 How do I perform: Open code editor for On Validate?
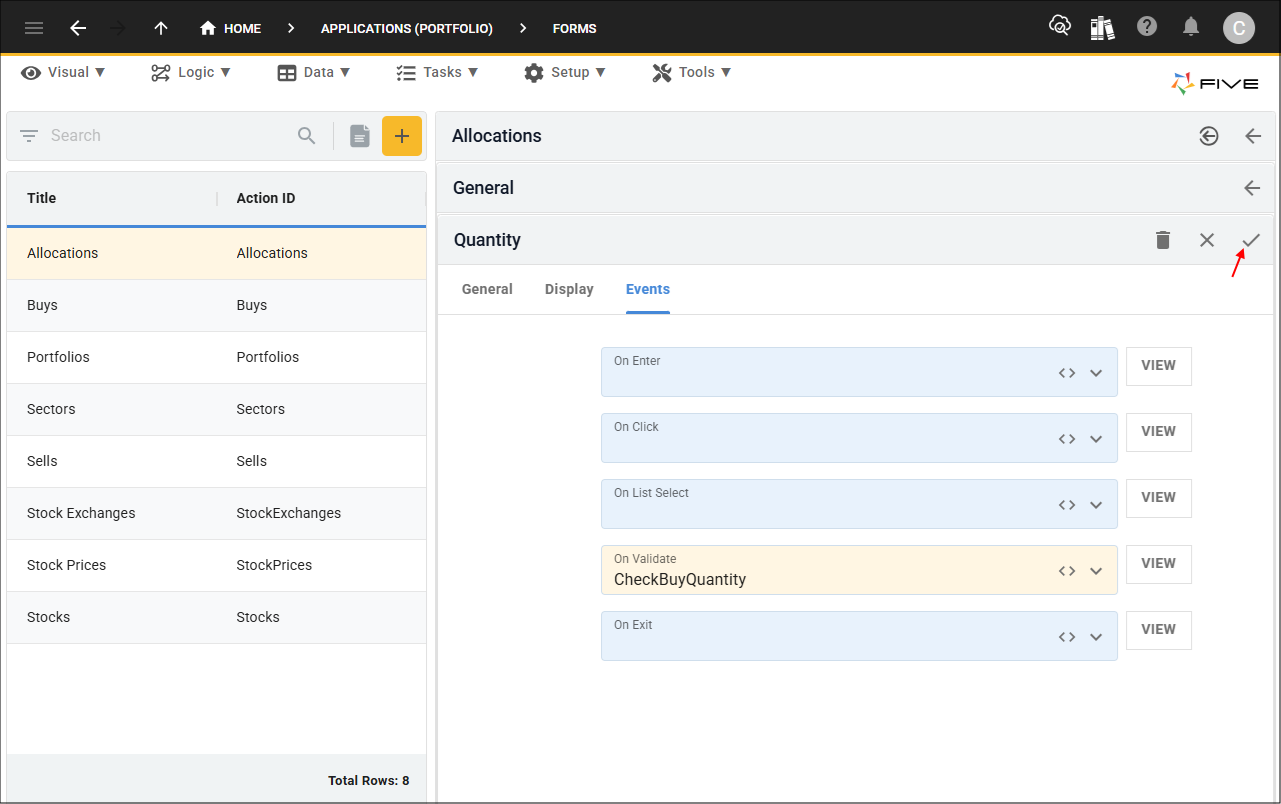[x=1067, y=571]
